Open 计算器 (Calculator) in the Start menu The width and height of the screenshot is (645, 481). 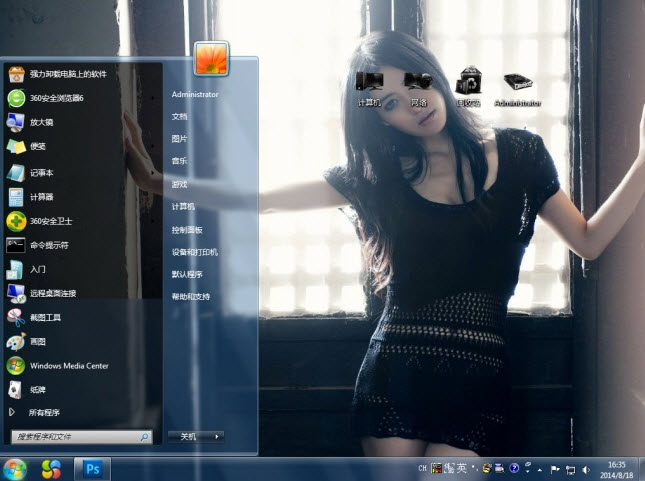[x=40, y=197]
